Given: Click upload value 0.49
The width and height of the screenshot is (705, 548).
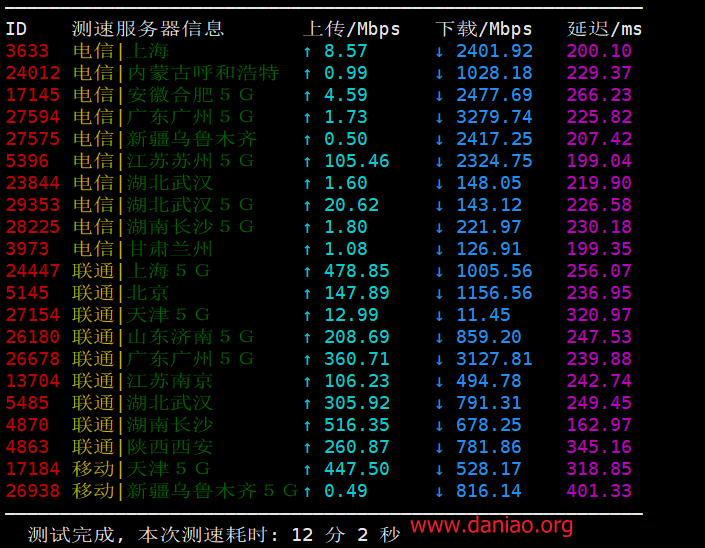Looking at the screenshot, I should [x=346, y=491].
